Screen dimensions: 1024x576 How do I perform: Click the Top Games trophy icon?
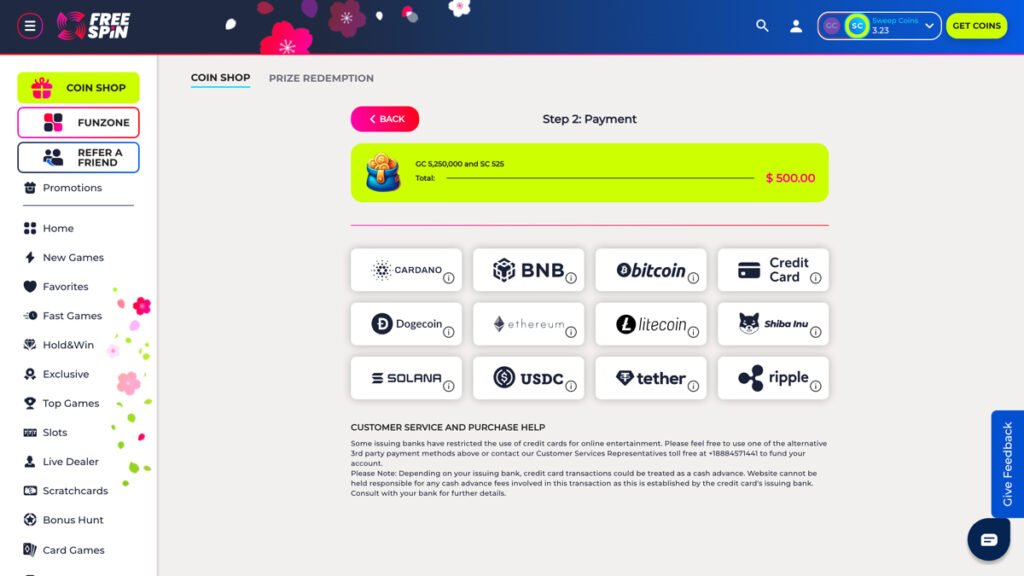[x=30, y=404]
